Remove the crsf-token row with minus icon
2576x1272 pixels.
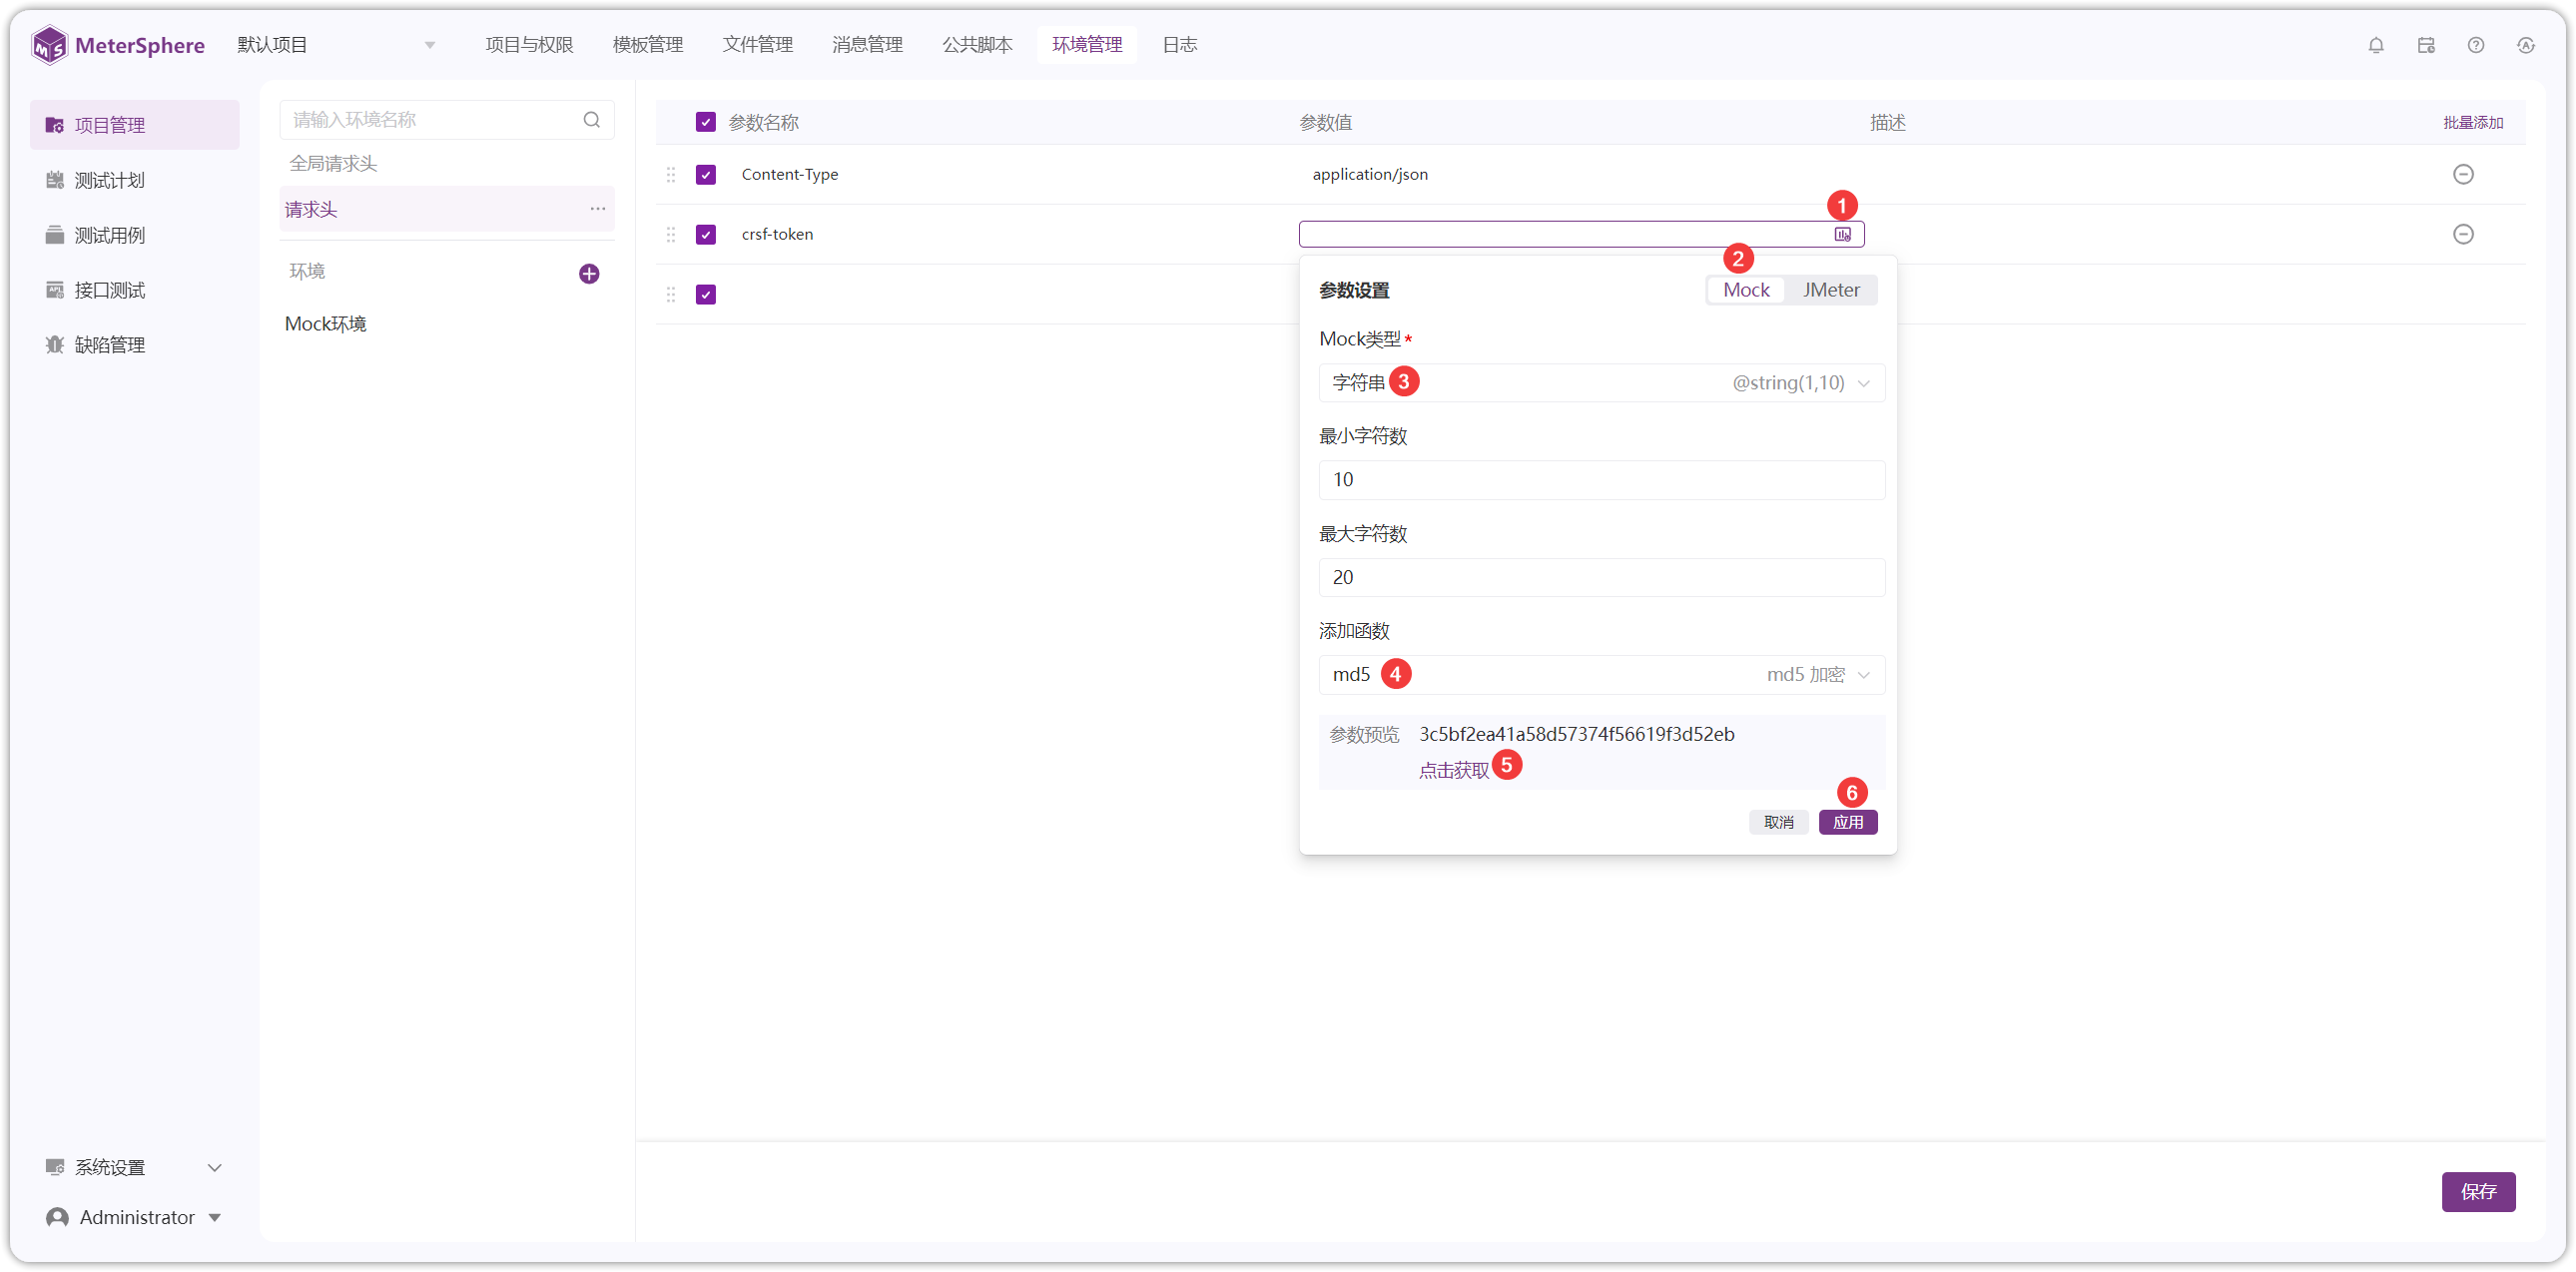(x=2464, y=234)
